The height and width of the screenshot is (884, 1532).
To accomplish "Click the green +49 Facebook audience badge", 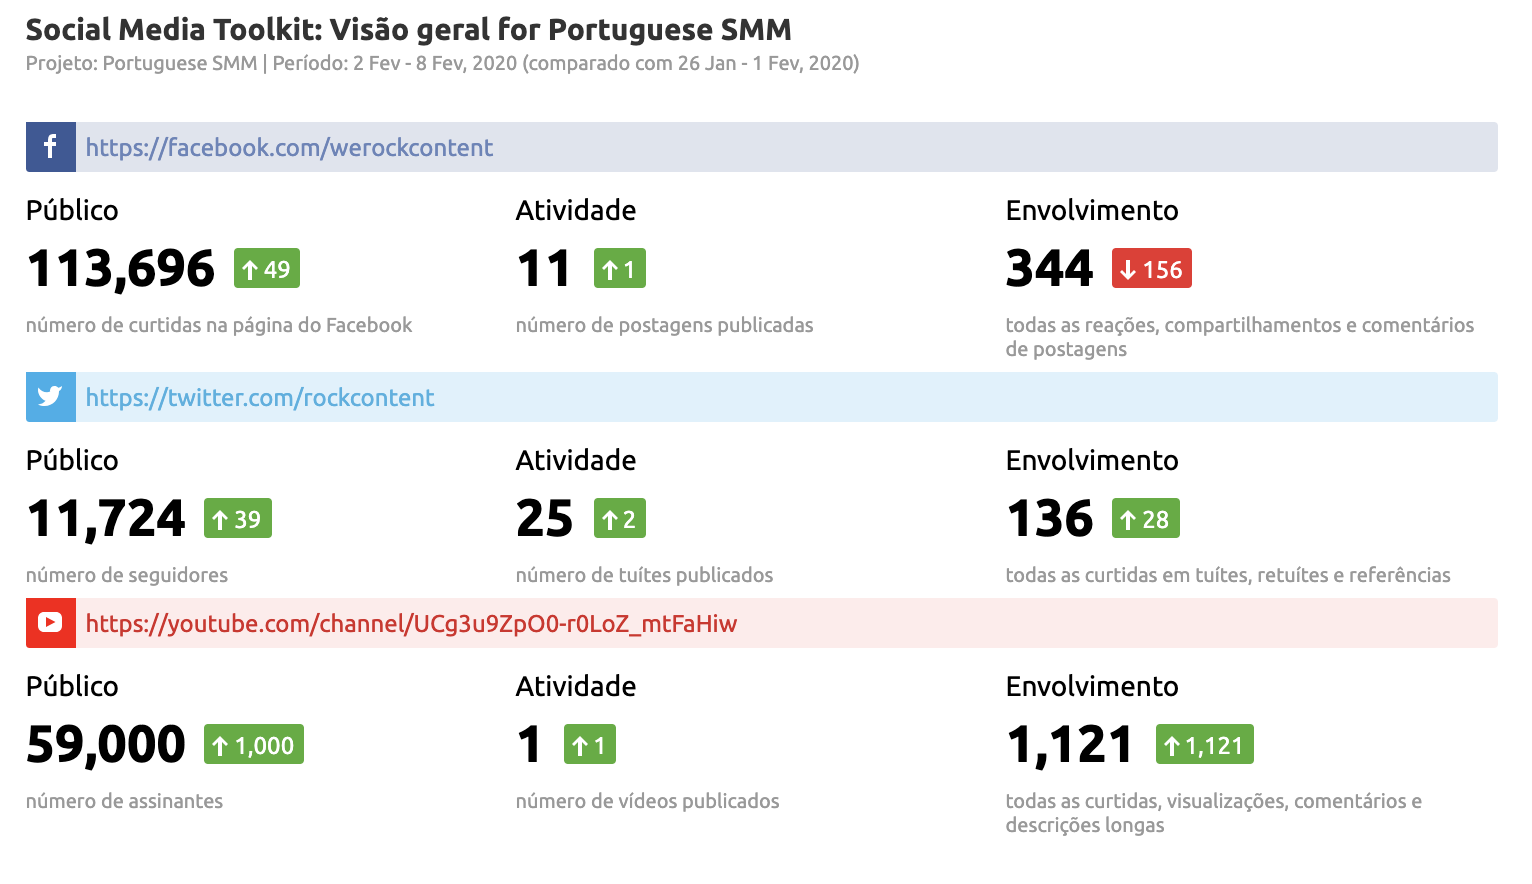I will (x=267, y=269).
